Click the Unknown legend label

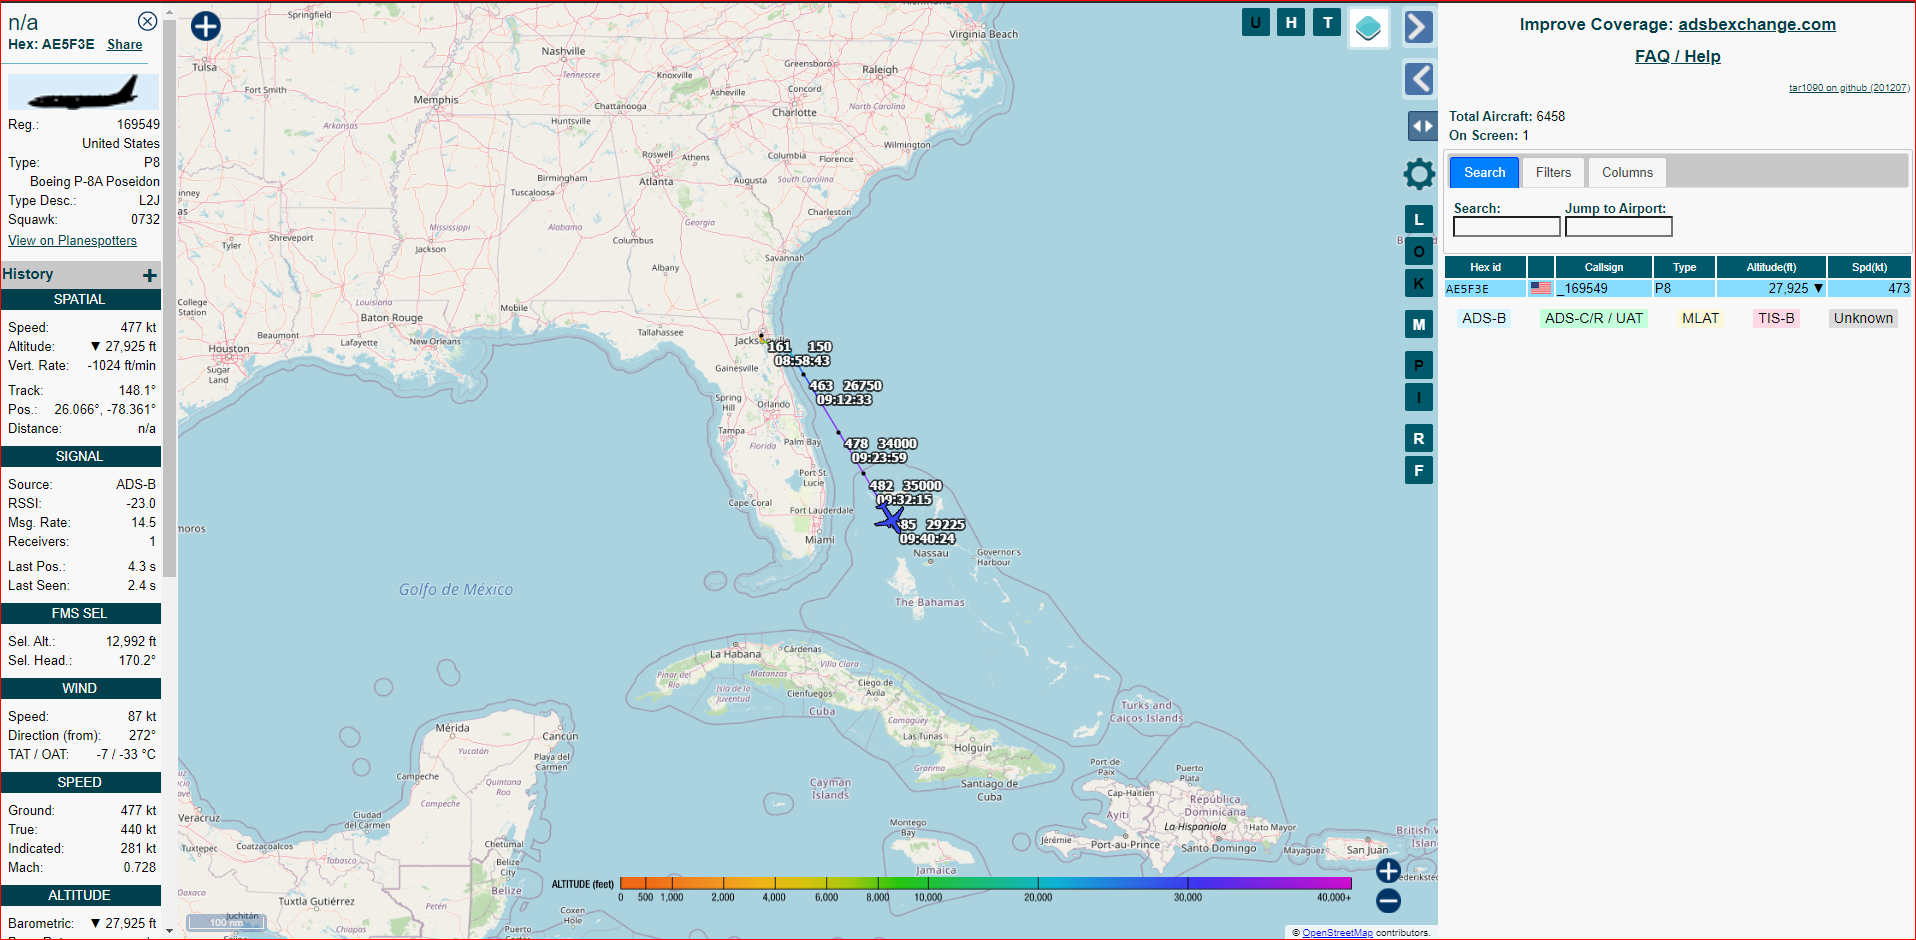tap(1863, 318)
